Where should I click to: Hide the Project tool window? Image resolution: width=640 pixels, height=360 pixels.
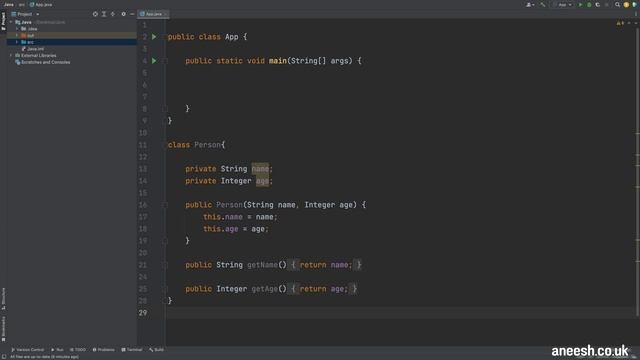point(132,14)
